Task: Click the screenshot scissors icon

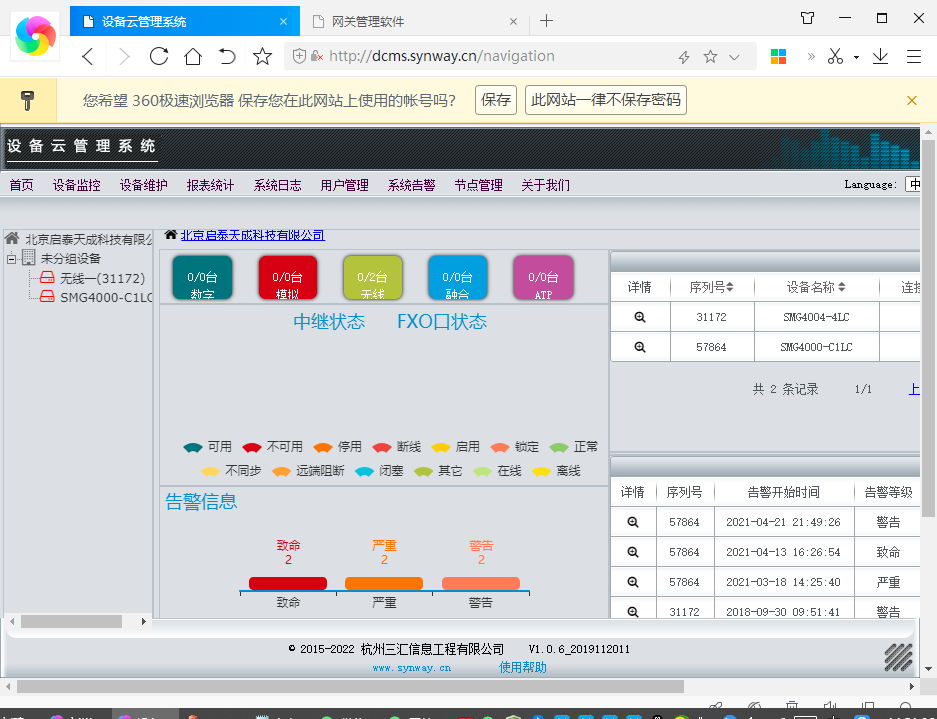Action: (x=835, y=57)
